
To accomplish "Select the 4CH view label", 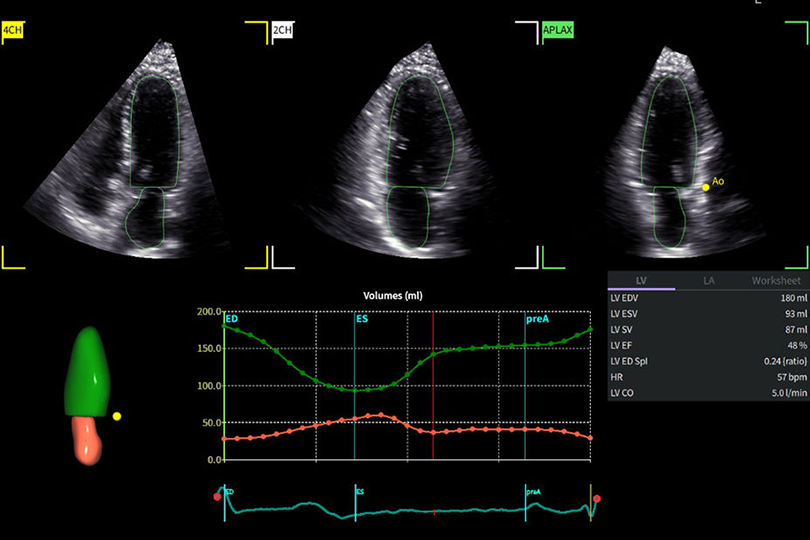I will (x=12, y=30).
